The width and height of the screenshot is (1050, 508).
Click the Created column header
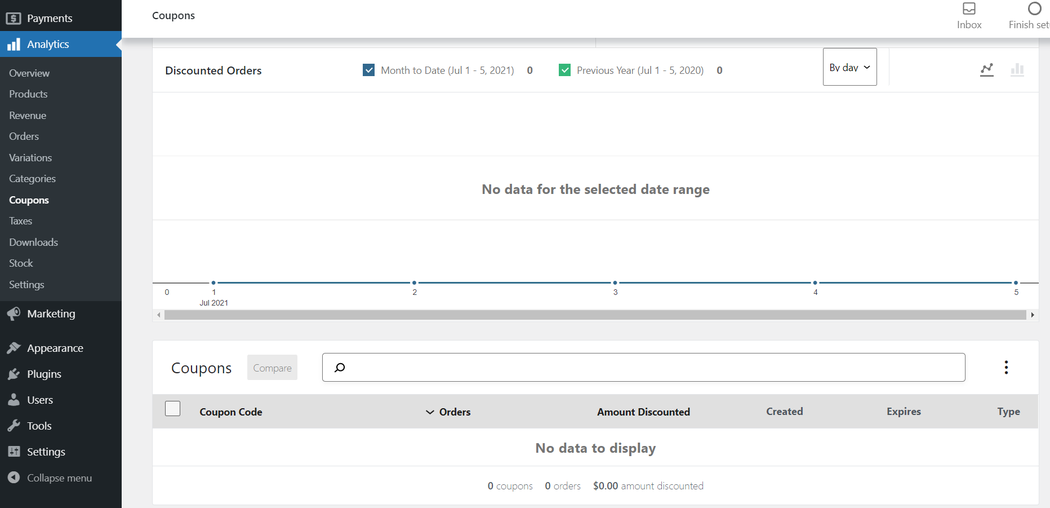click(x=784, y=412)
